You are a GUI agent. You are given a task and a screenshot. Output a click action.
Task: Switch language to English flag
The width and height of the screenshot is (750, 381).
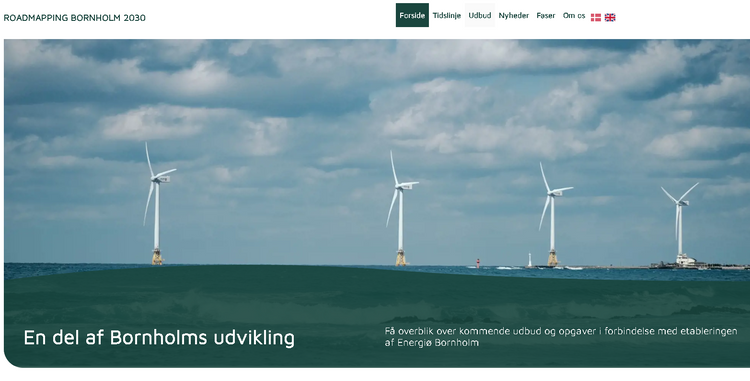pos(610,17)
